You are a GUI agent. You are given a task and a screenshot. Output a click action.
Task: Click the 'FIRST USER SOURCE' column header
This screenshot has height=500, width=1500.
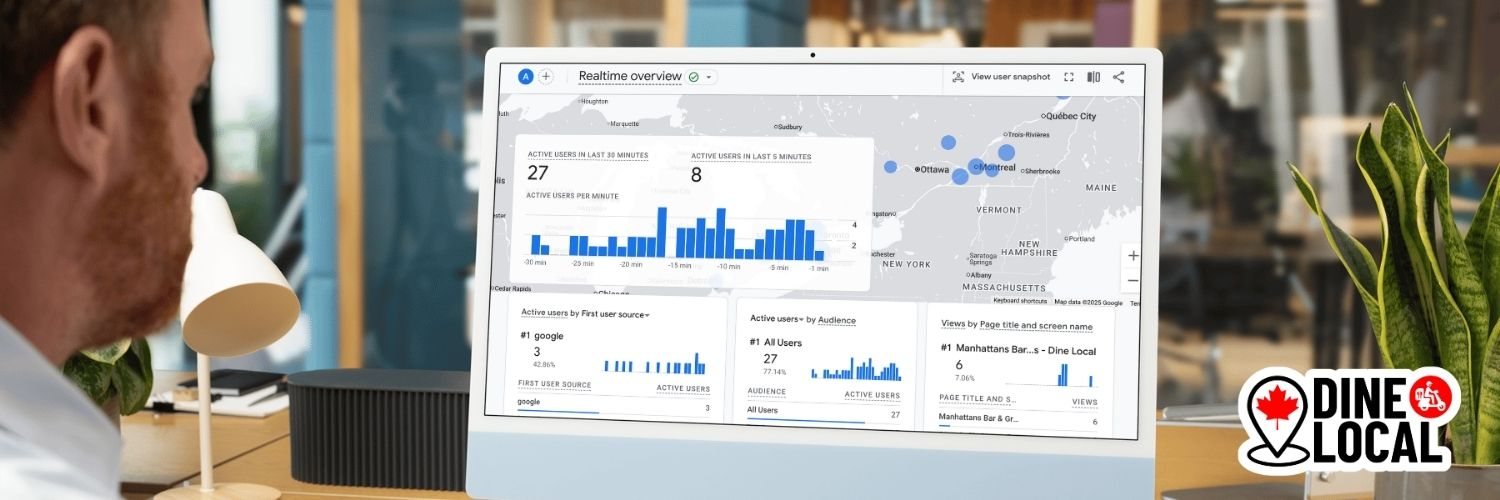(554, 385)
